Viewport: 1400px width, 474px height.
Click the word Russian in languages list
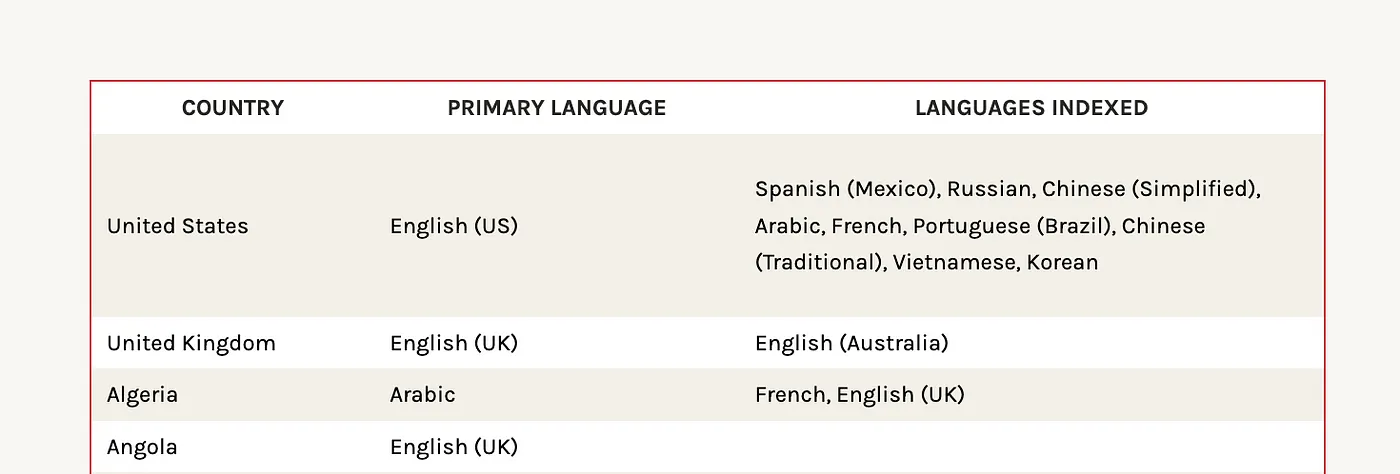coord(990,189)
